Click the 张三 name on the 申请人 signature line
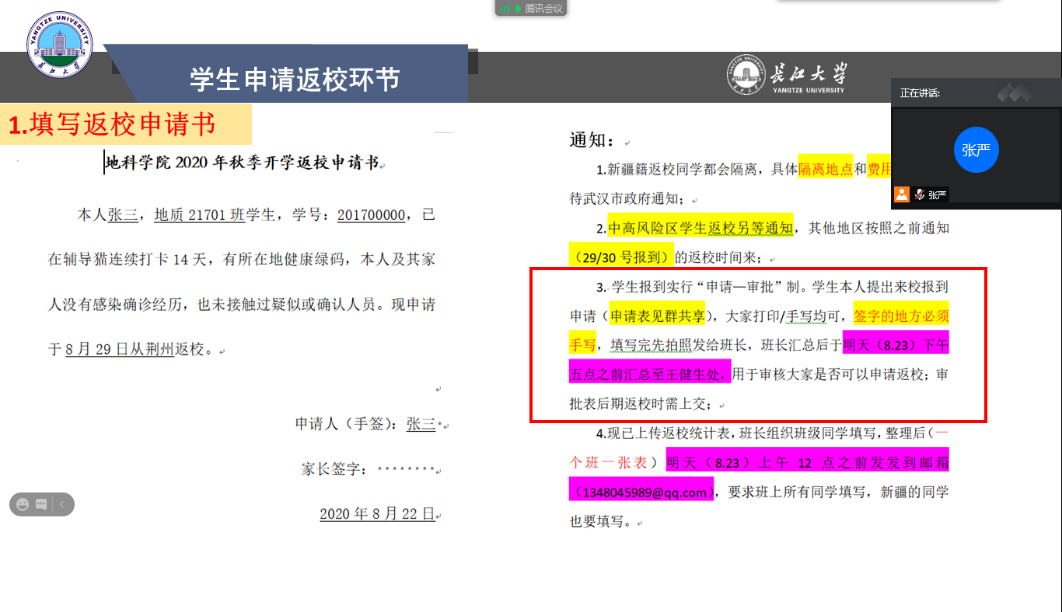The width and height of the screenshot is (1062, 612). tap(420, 424)
